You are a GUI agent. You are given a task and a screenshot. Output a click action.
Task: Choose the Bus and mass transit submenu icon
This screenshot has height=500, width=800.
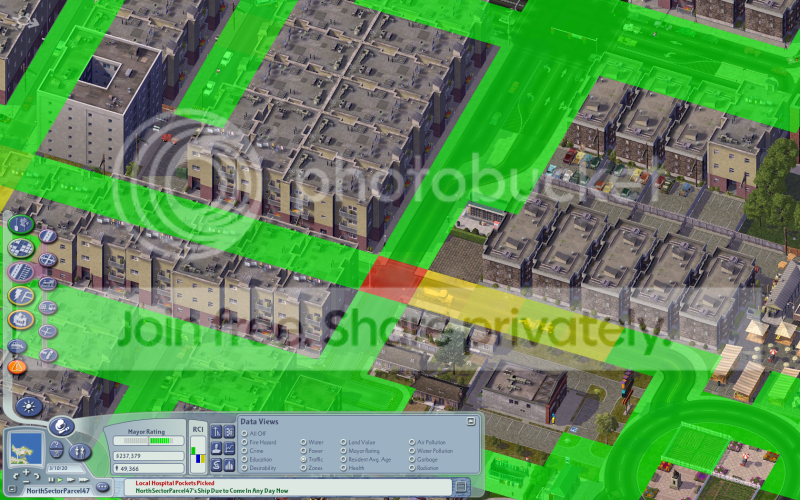point(47,307)
